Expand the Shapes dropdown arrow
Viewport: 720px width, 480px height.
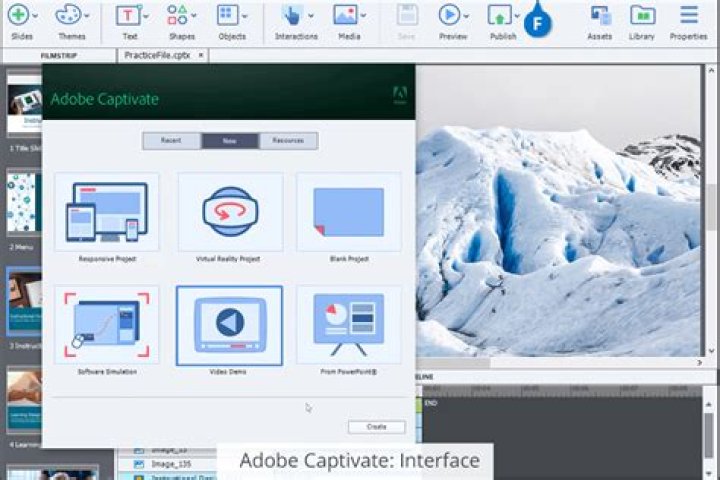point(194,16)
